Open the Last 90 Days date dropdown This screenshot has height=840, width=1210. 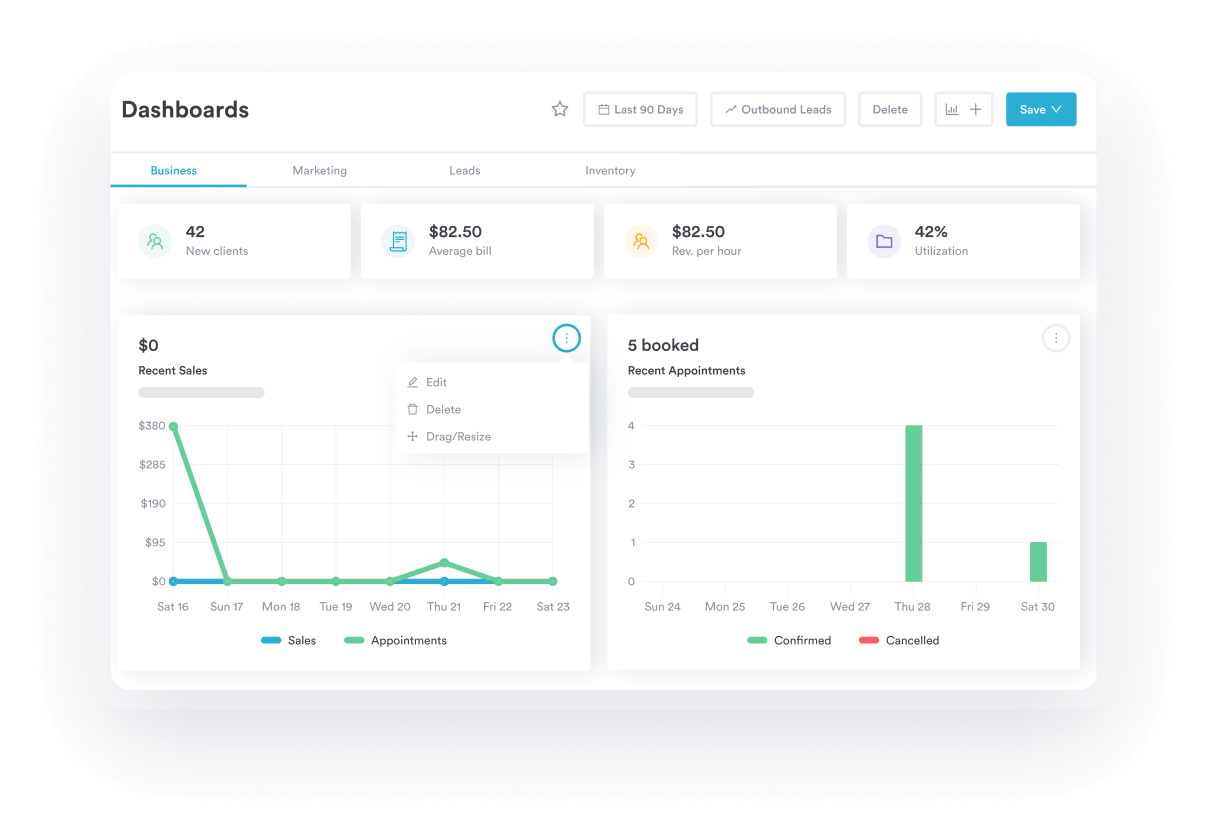(x=640, y=110)
